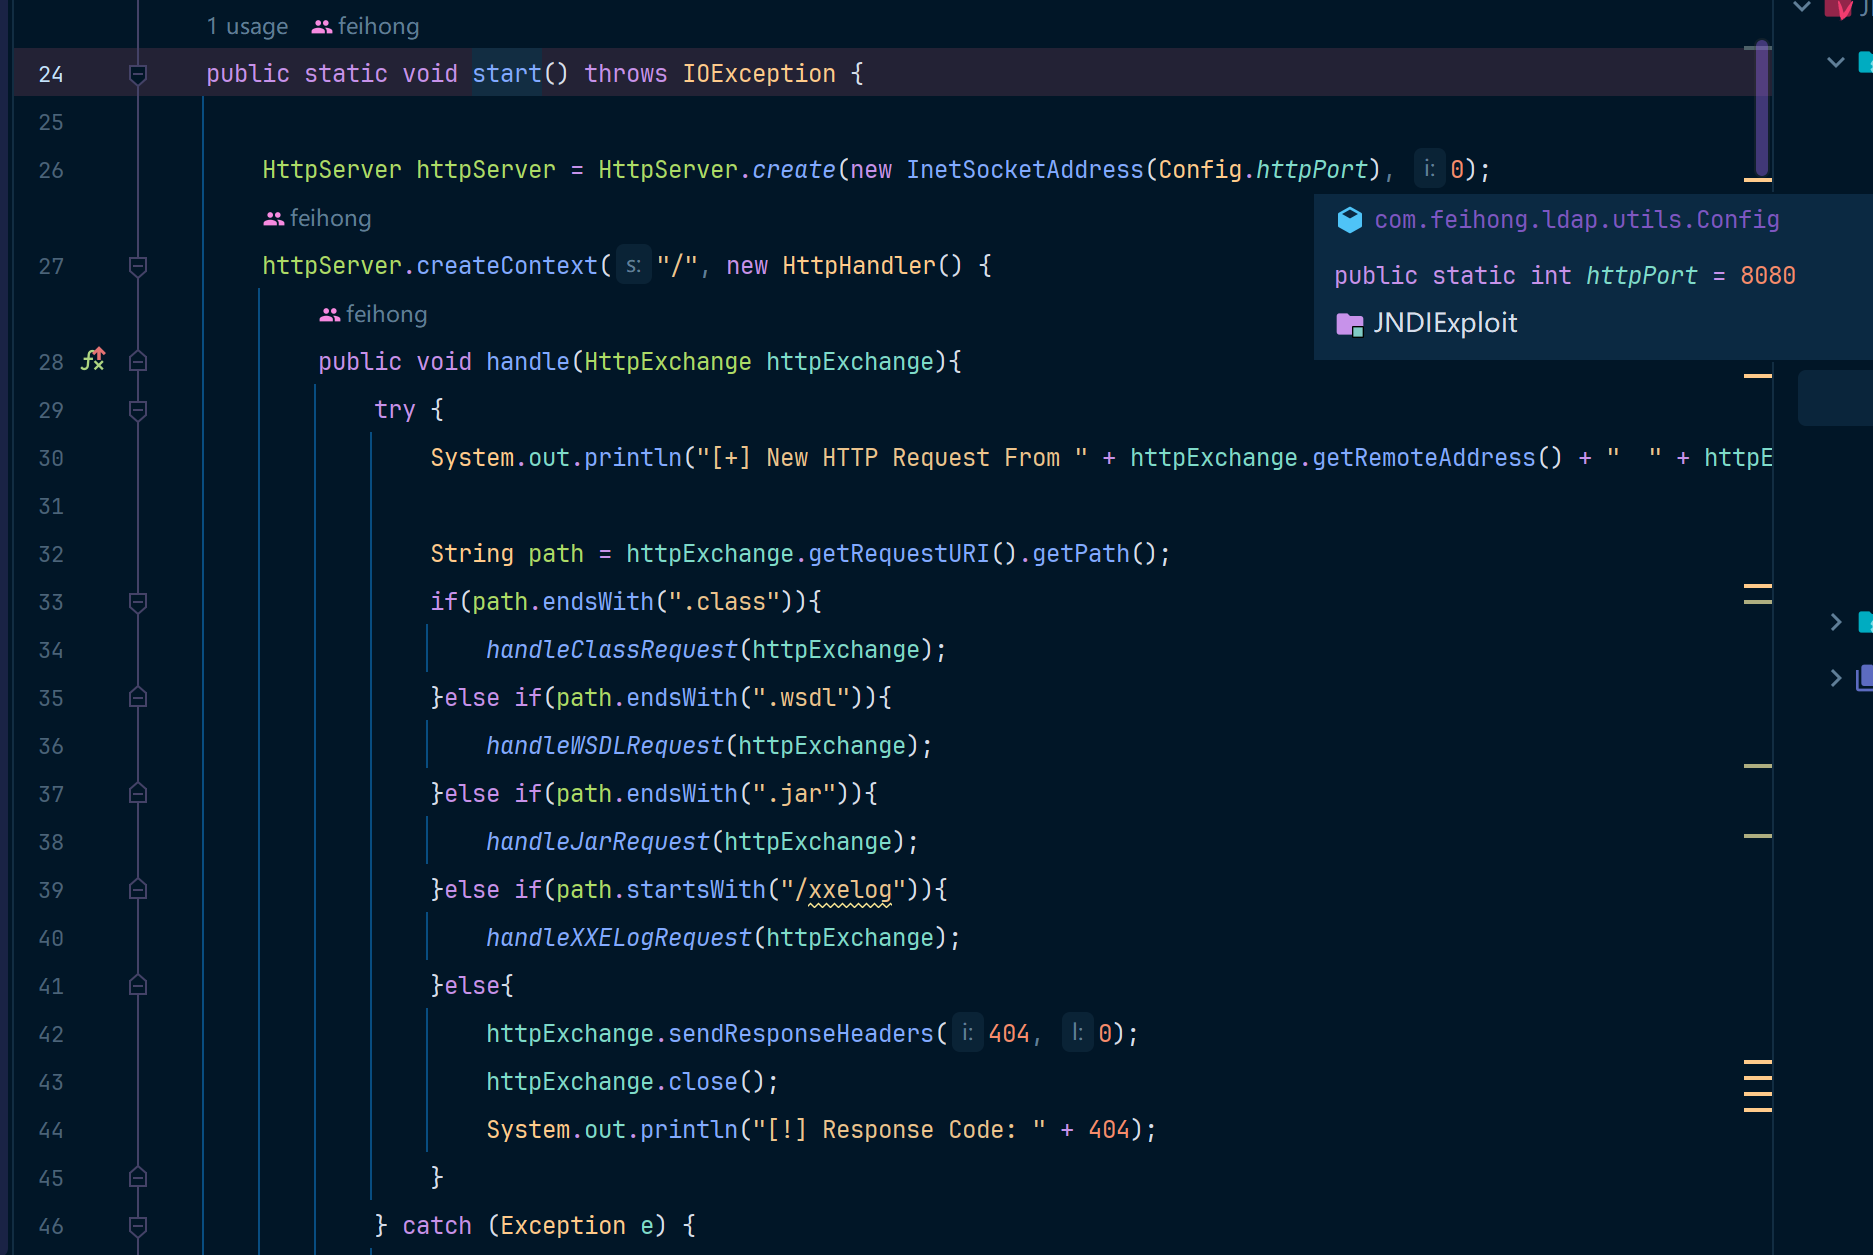Click the author people icon above line 24

point(322,27)
